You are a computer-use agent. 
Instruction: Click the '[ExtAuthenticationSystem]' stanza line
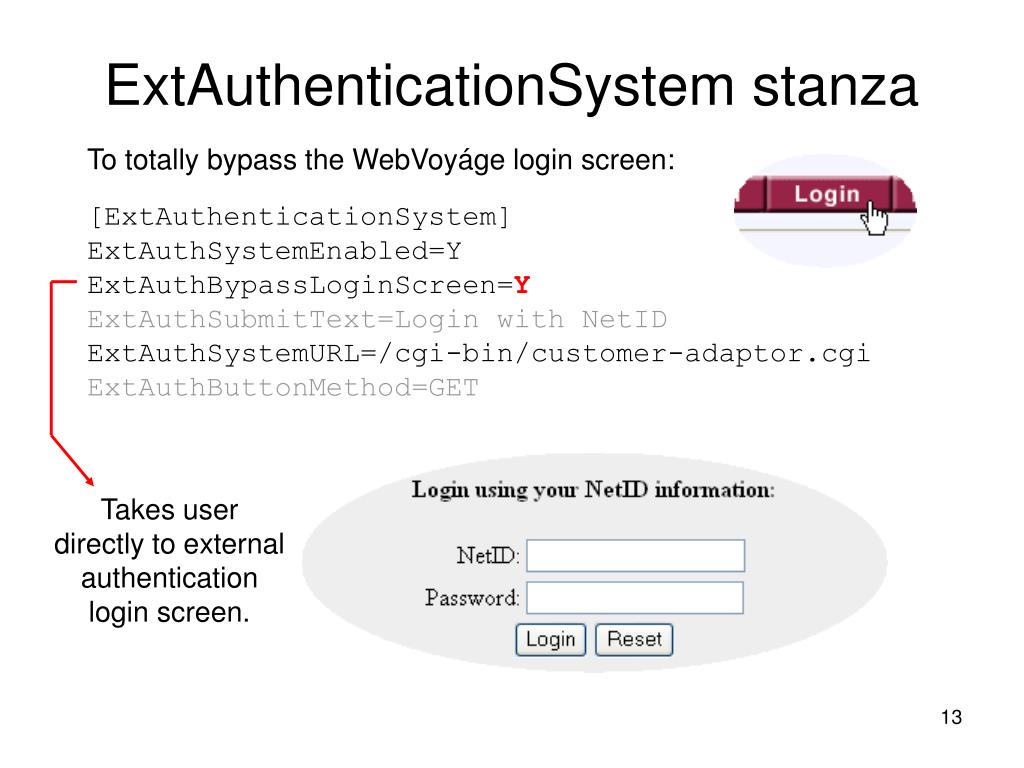click(x=299, y=217)
